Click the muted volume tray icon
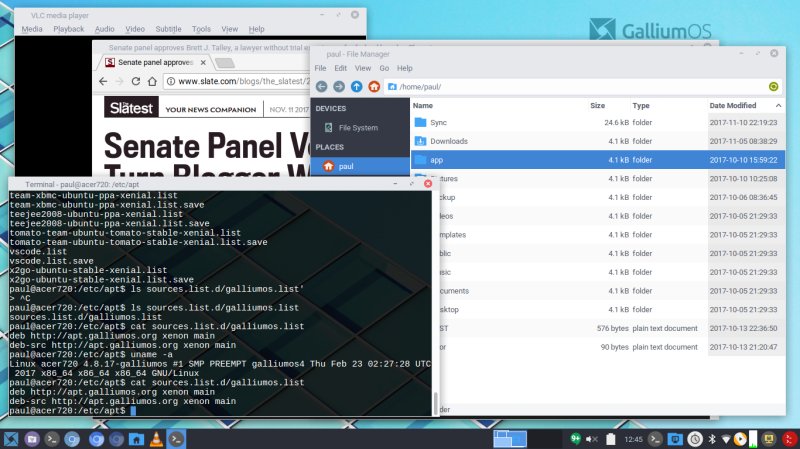Image resolution: width=800 pixels, height=449 pixels. tap(592, 439)
